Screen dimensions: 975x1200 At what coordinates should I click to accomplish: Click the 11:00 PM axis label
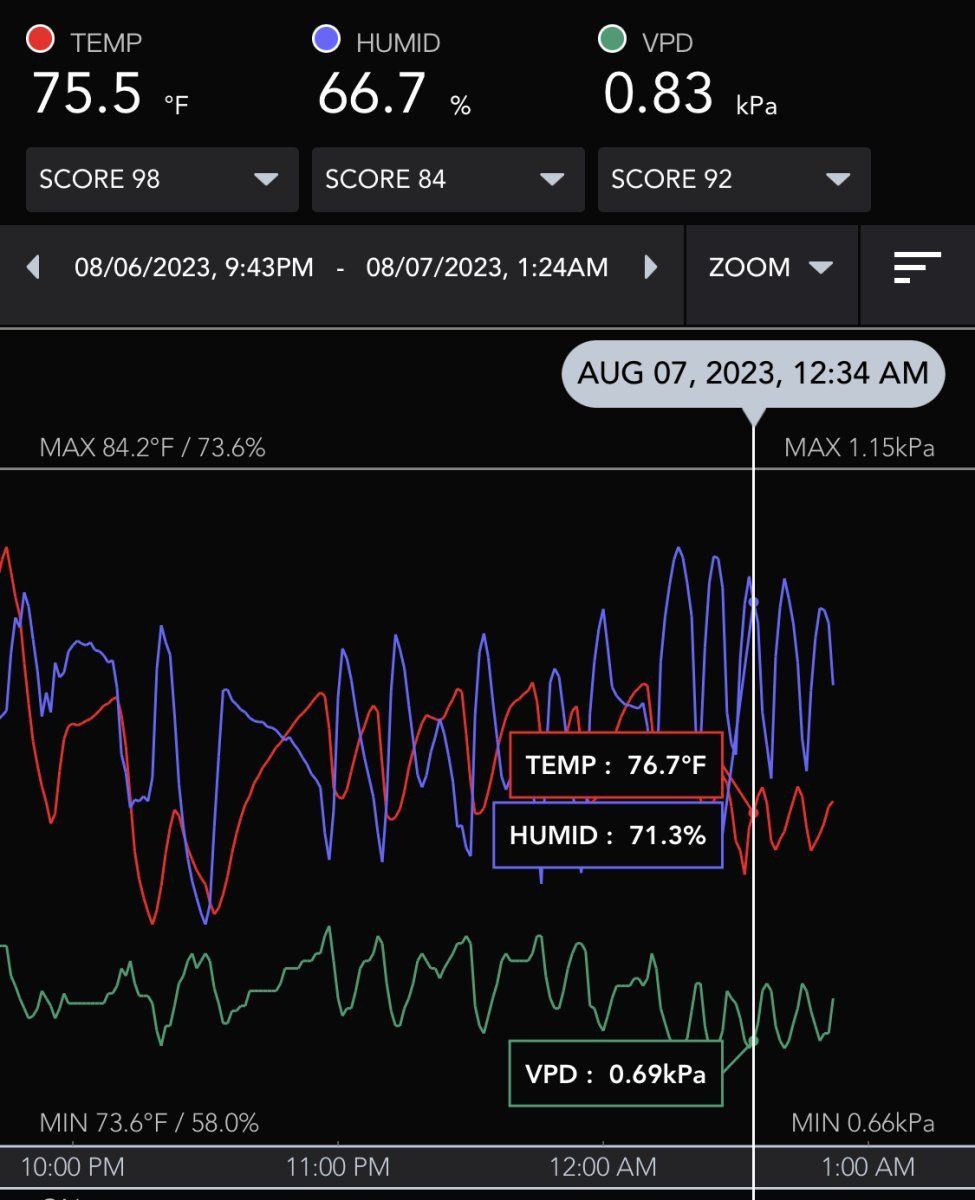338,1166
